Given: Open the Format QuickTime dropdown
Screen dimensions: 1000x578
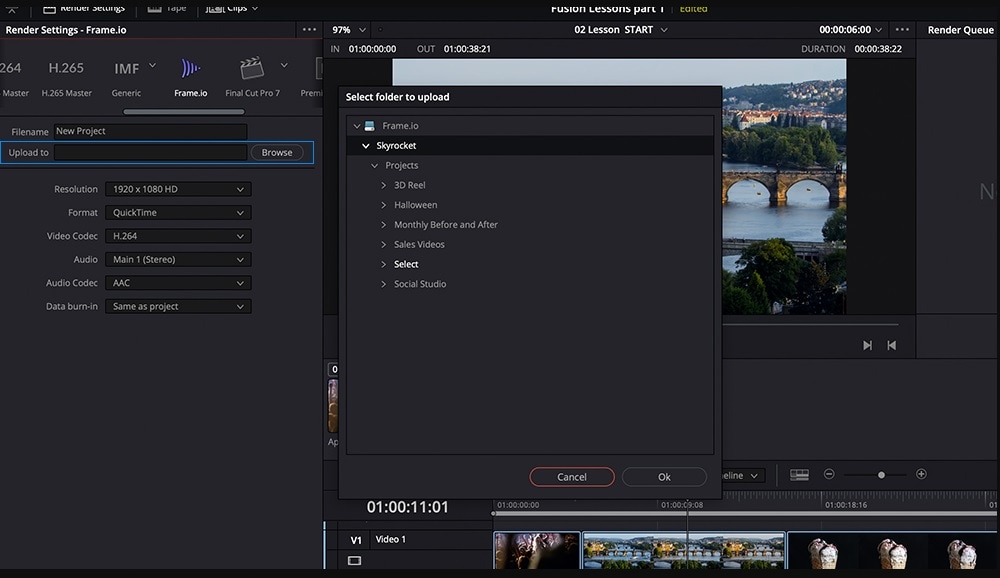Looking at the screenshot, I should pos(178,212).
